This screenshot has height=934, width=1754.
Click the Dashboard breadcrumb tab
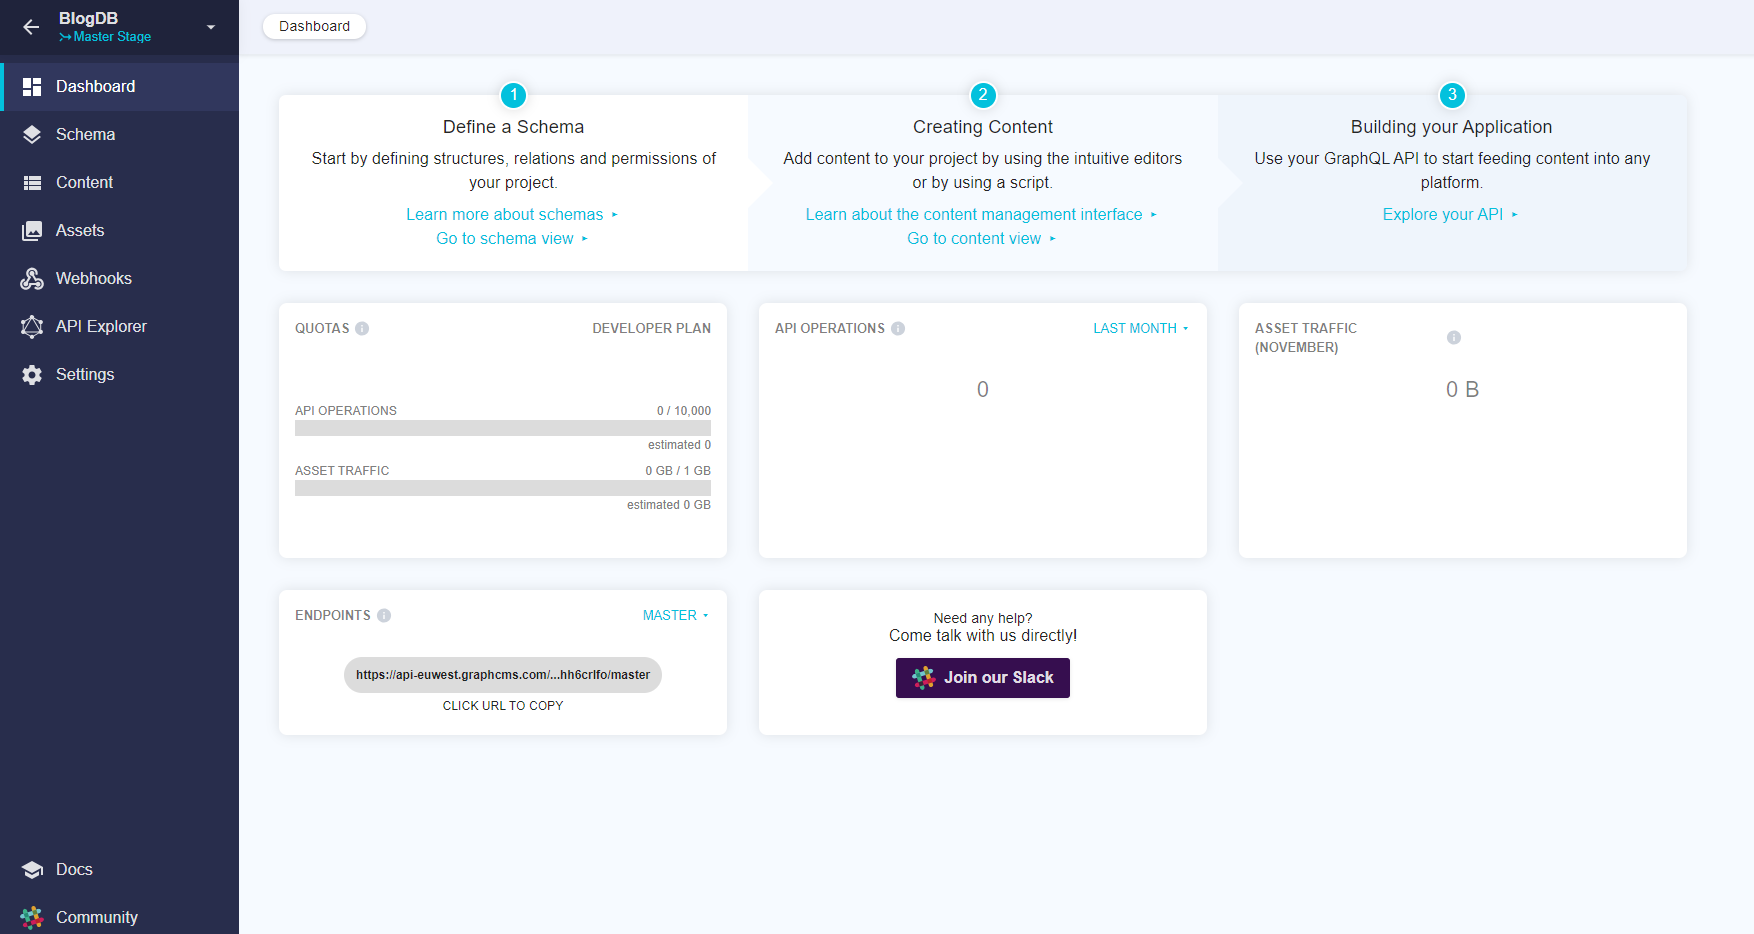point(314,26)
